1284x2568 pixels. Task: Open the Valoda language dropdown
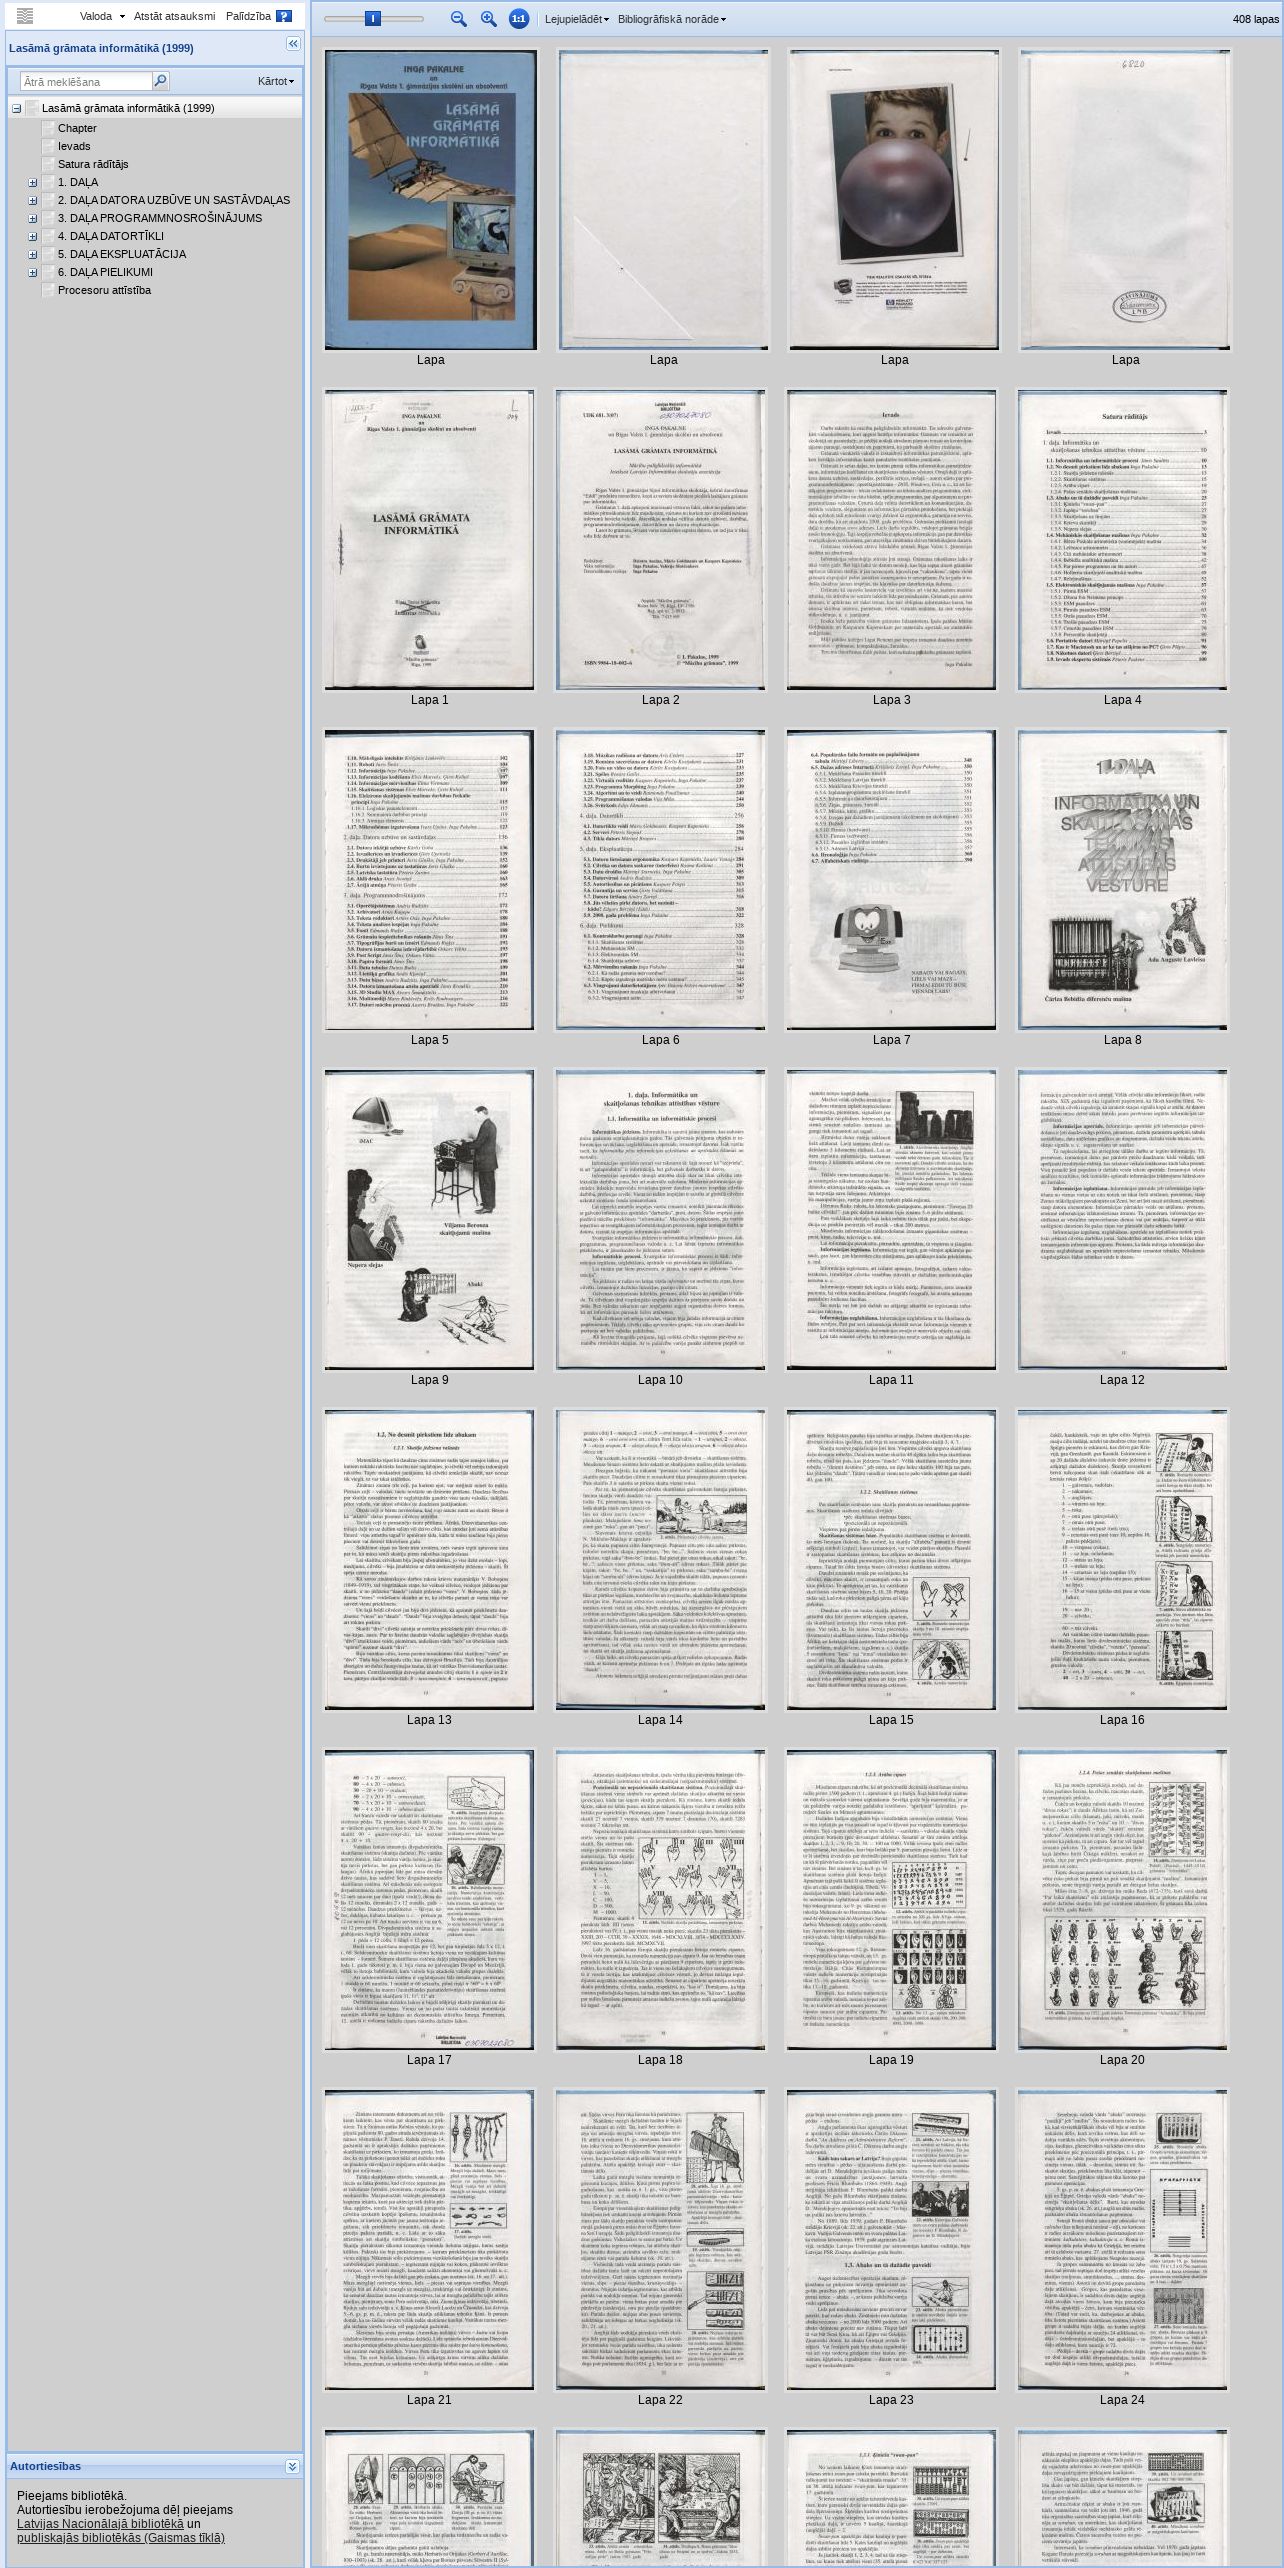coord(102,16)
